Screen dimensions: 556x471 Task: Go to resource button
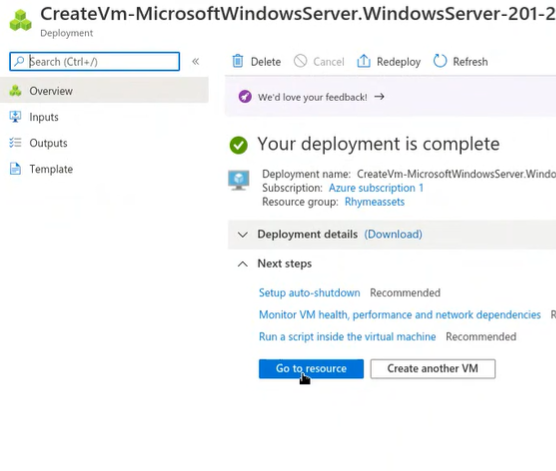(311, 369)
